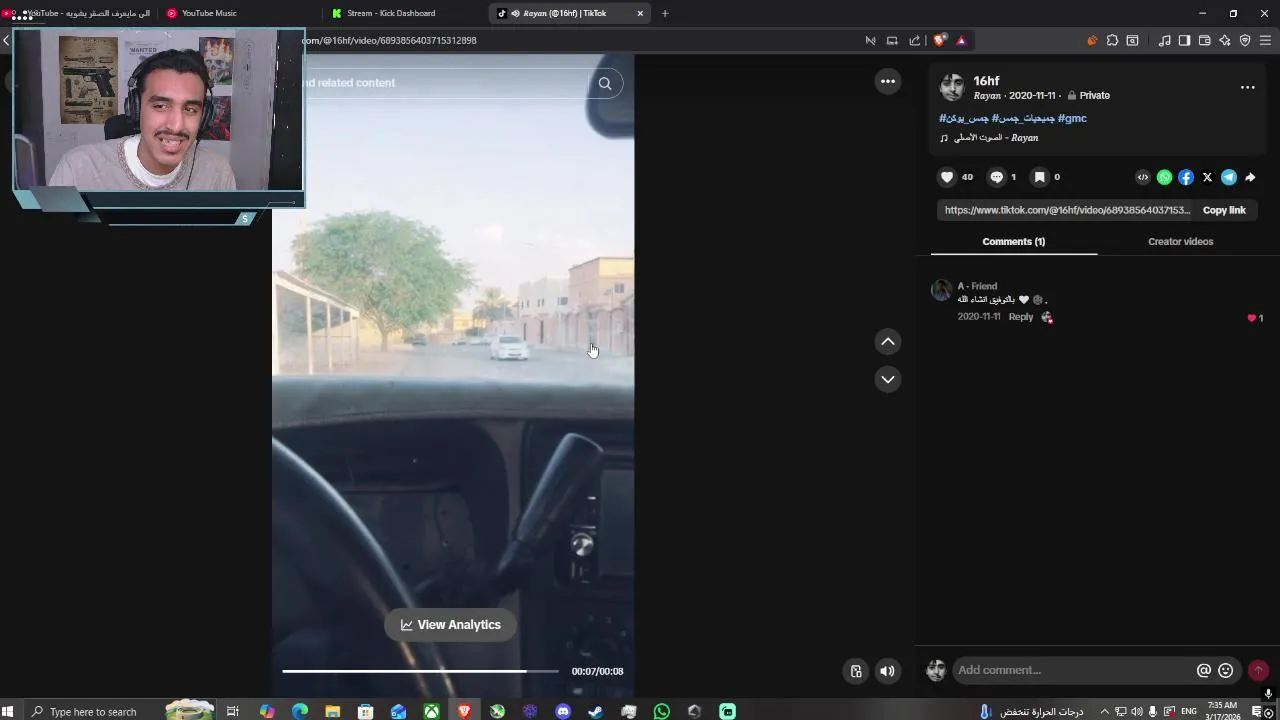Open Brave Wallet icon

click(x=1204, y=40)
